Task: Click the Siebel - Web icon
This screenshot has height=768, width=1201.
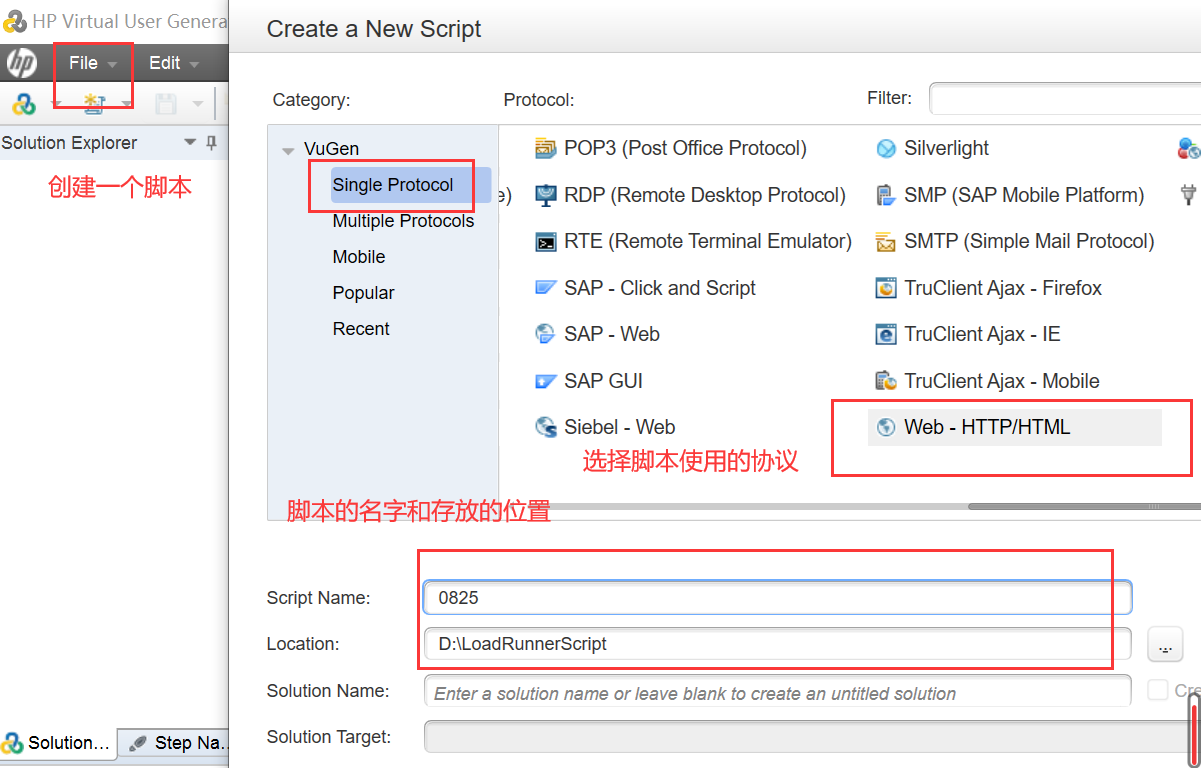Action: click(545, 427)
